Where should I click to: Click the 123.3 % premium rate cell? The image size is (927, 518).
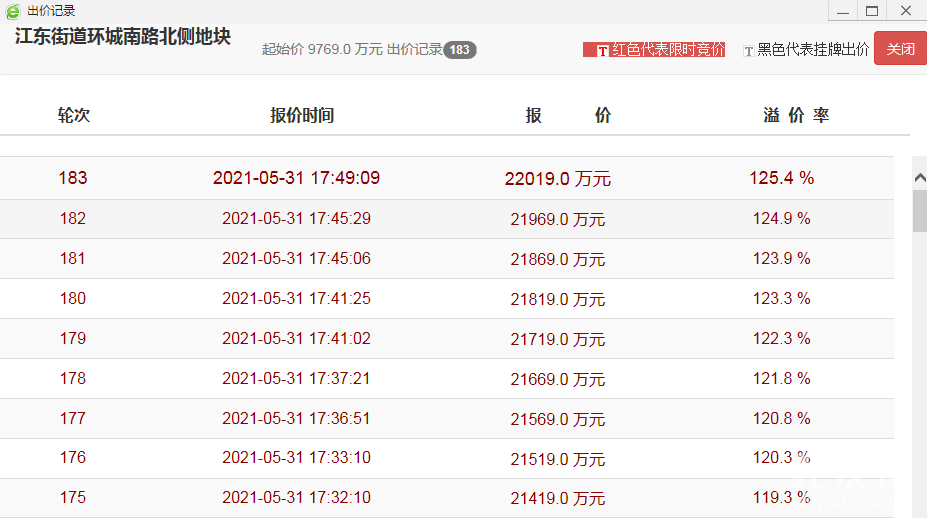click(x=781, y=298)
